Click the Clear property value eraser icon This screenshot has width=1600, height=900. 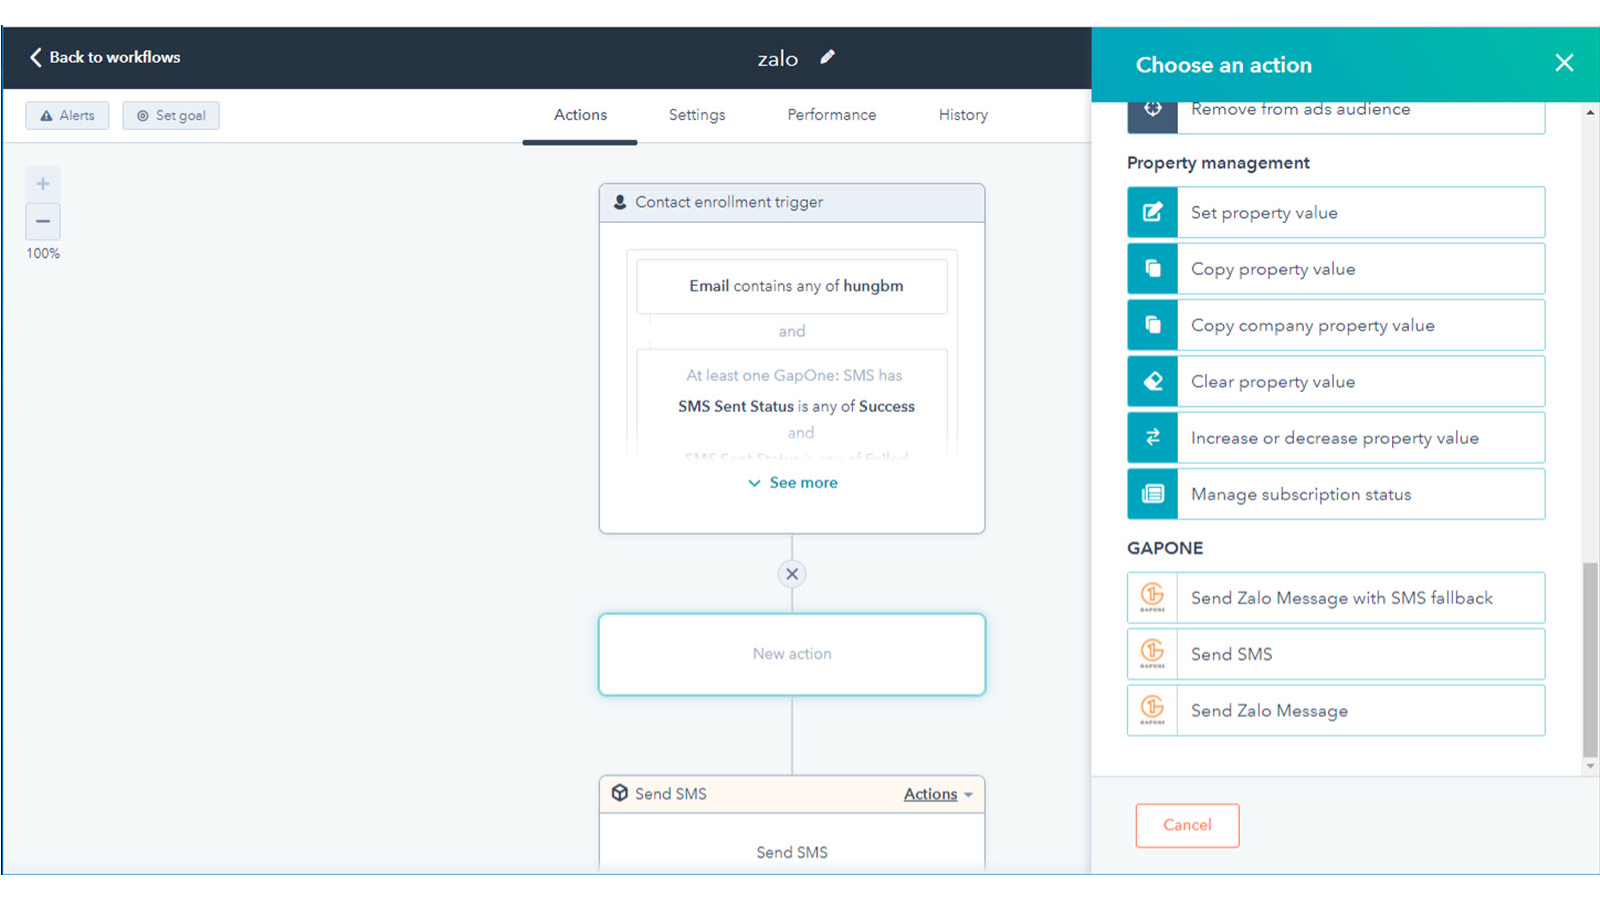[x=1152, y=381]
